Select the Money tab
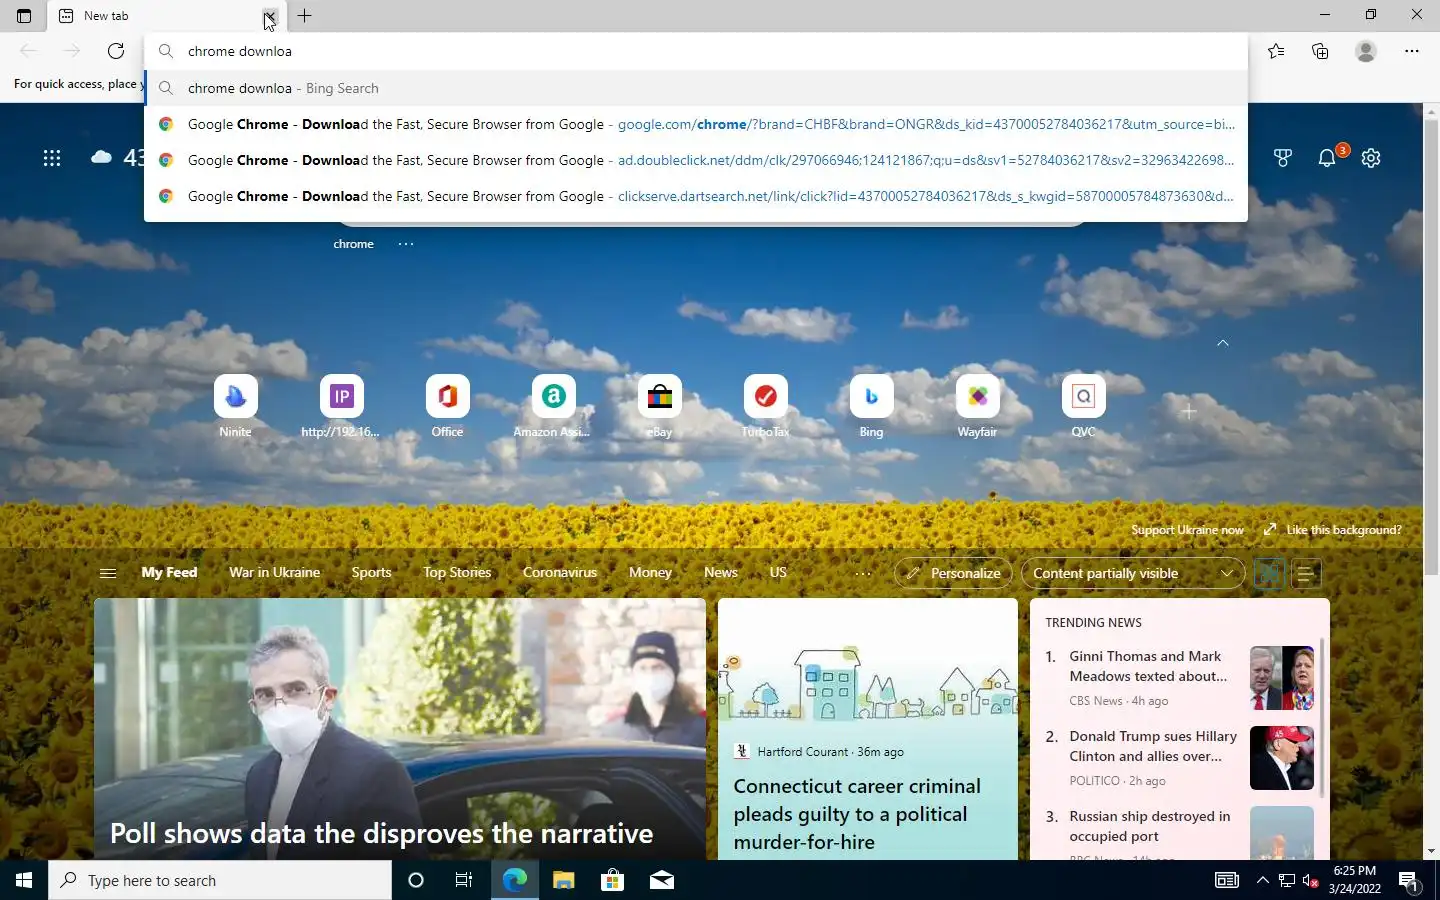This screenshot has height=900, width=1440. click(x=650, y=572)
